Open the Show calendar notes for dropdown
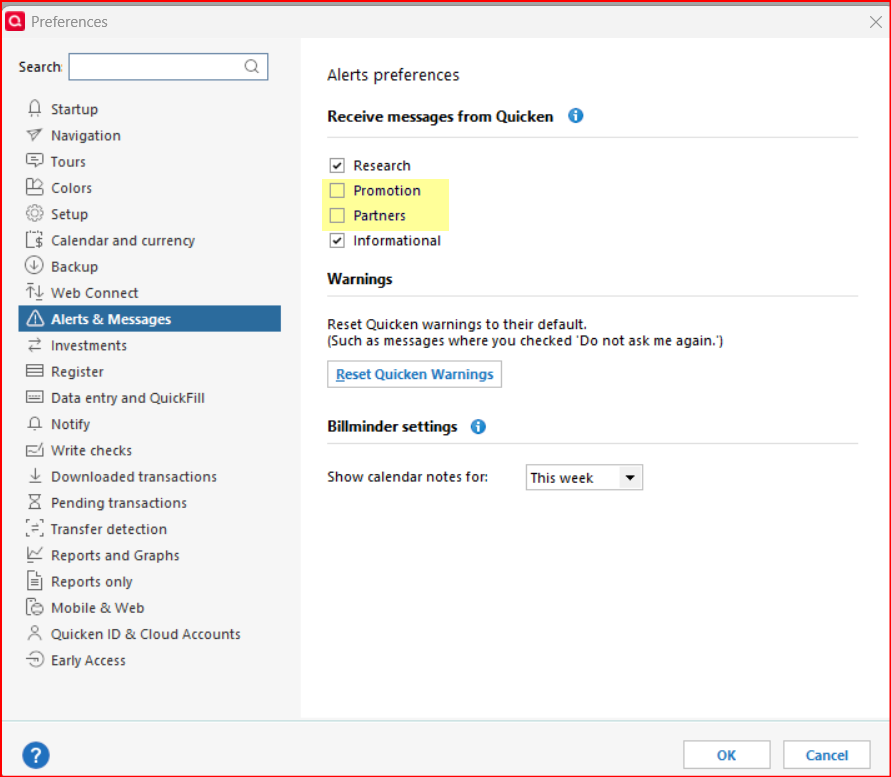Screen dimensions: 891x777 click(584, 477)
